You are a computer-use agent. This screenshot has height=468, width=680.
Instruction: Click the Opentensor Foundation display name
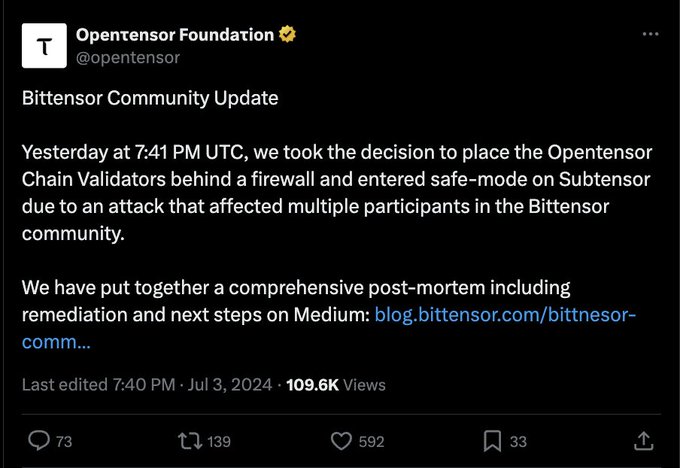175,35
